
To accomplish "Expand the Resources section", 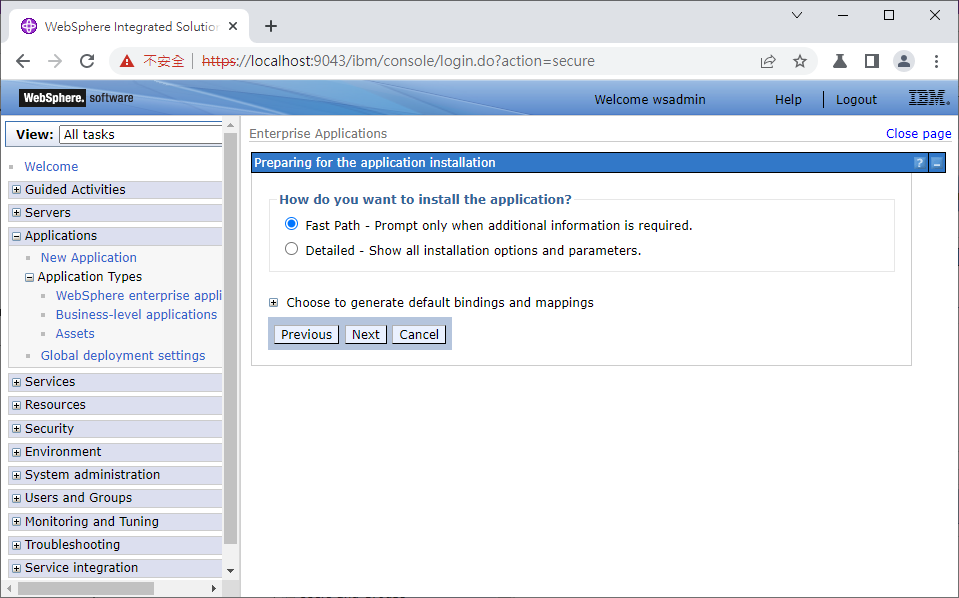I will click(x=17, y=405).
